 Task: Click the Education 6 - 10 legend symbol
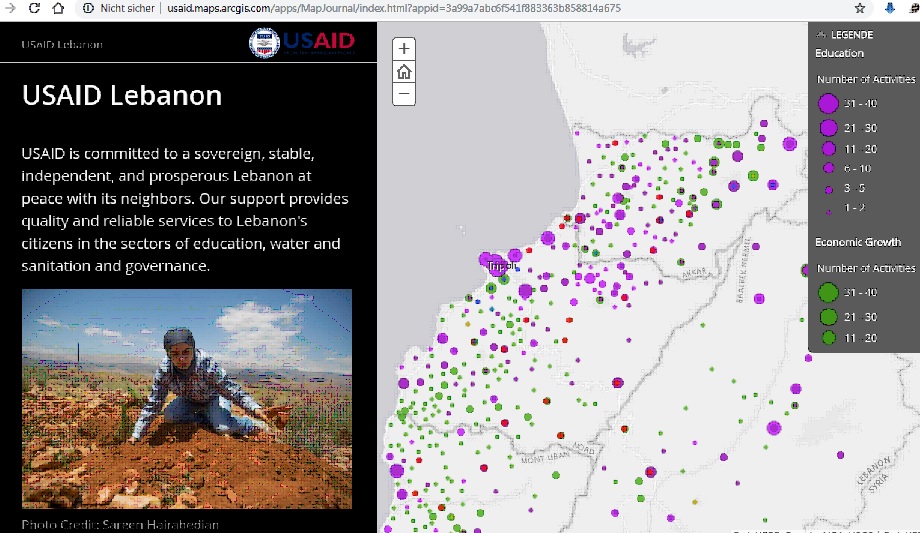828,168
